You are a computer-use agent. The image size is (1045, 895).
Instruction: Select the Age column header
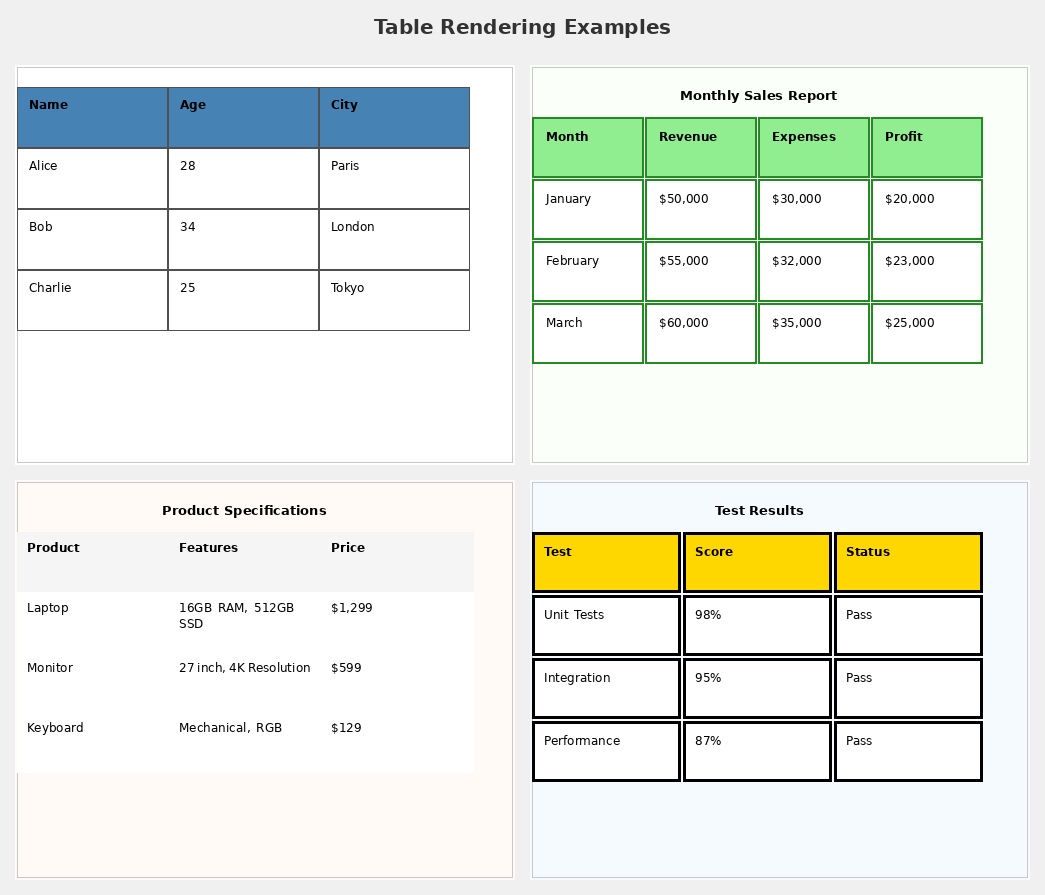(192, 105)
